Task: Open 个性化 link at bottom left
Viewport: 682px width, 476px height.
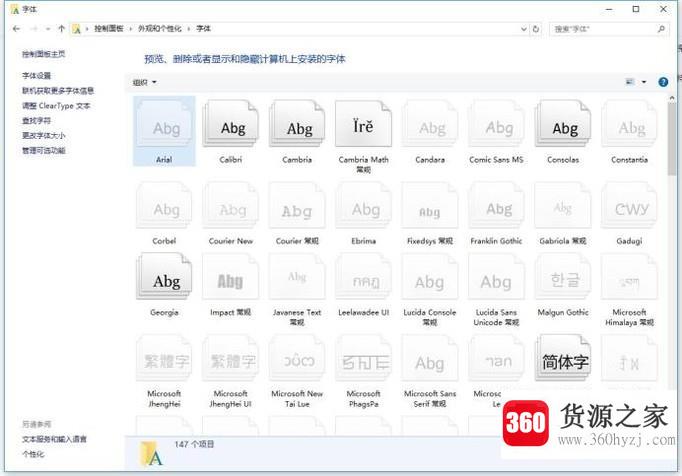Action: [33, 454]
